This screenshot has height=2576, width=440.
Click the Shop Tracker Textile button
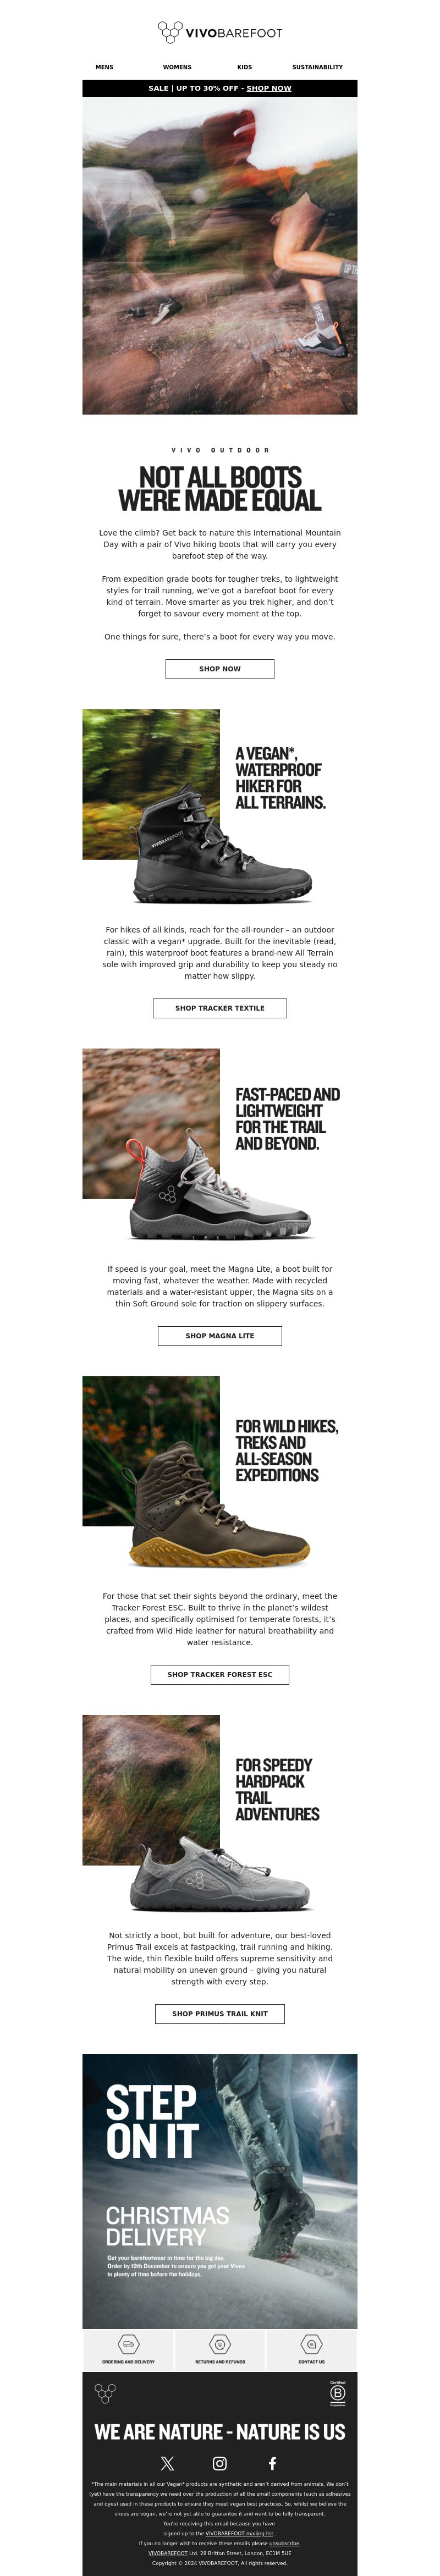(220, 1008)
